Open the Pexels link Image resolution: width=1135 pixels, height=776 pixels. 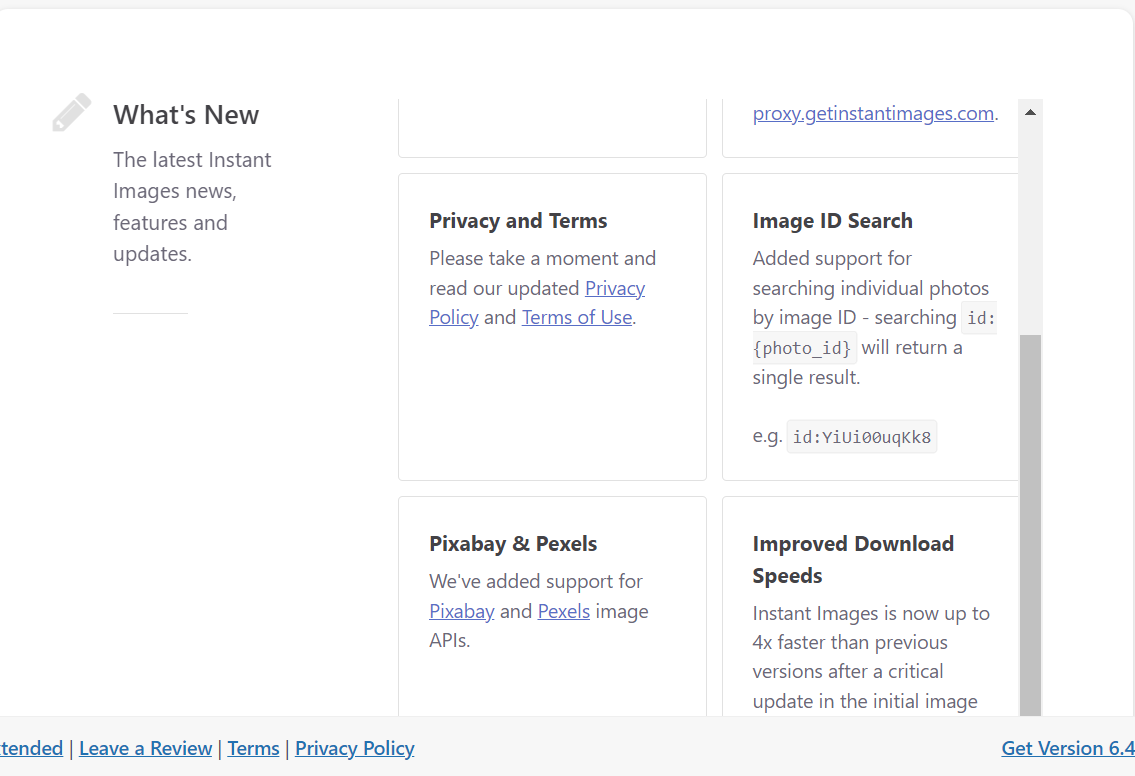564,611
